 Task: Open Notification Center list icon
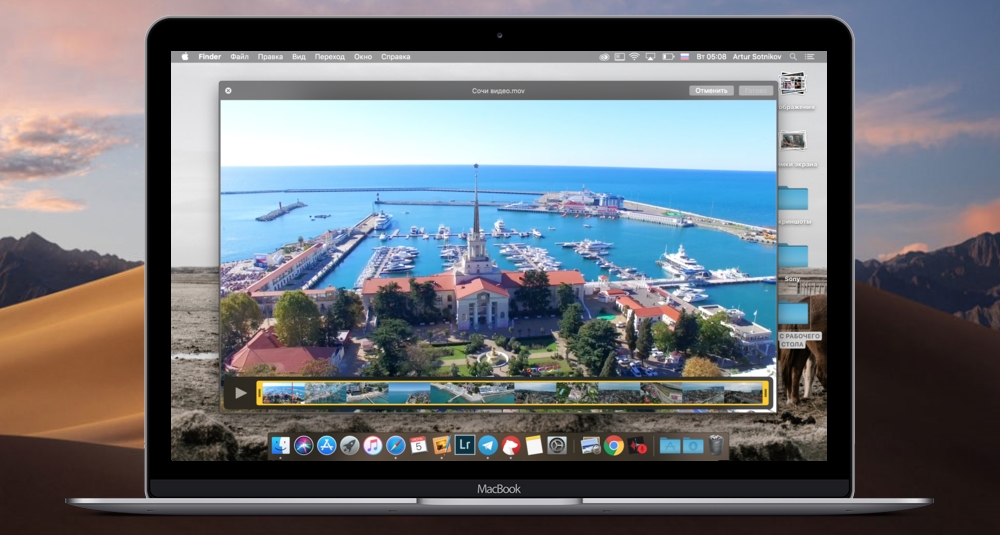point(809,57)
